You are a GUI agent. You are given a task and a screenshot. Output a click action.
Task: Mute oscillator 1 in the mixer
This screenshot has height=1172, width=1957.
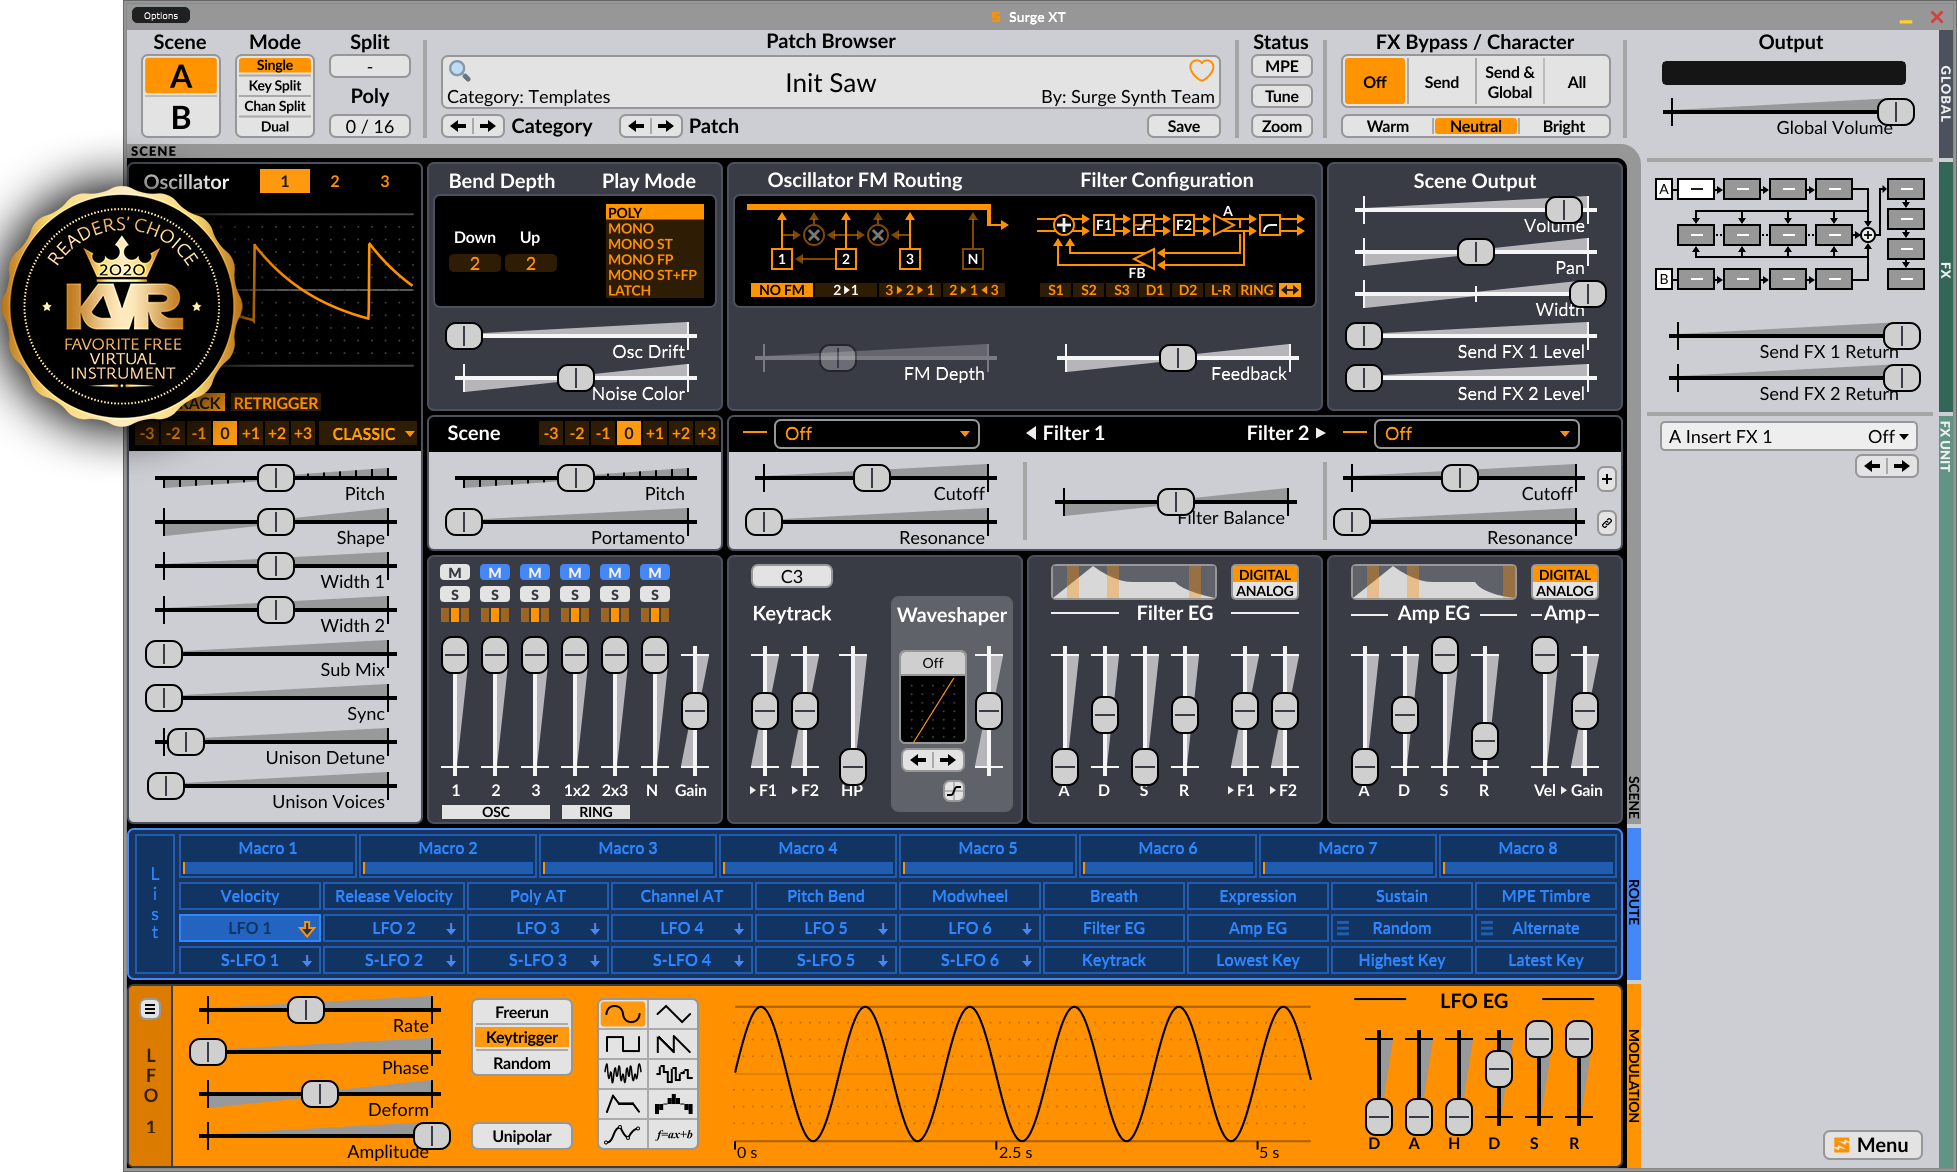[455, 573]
